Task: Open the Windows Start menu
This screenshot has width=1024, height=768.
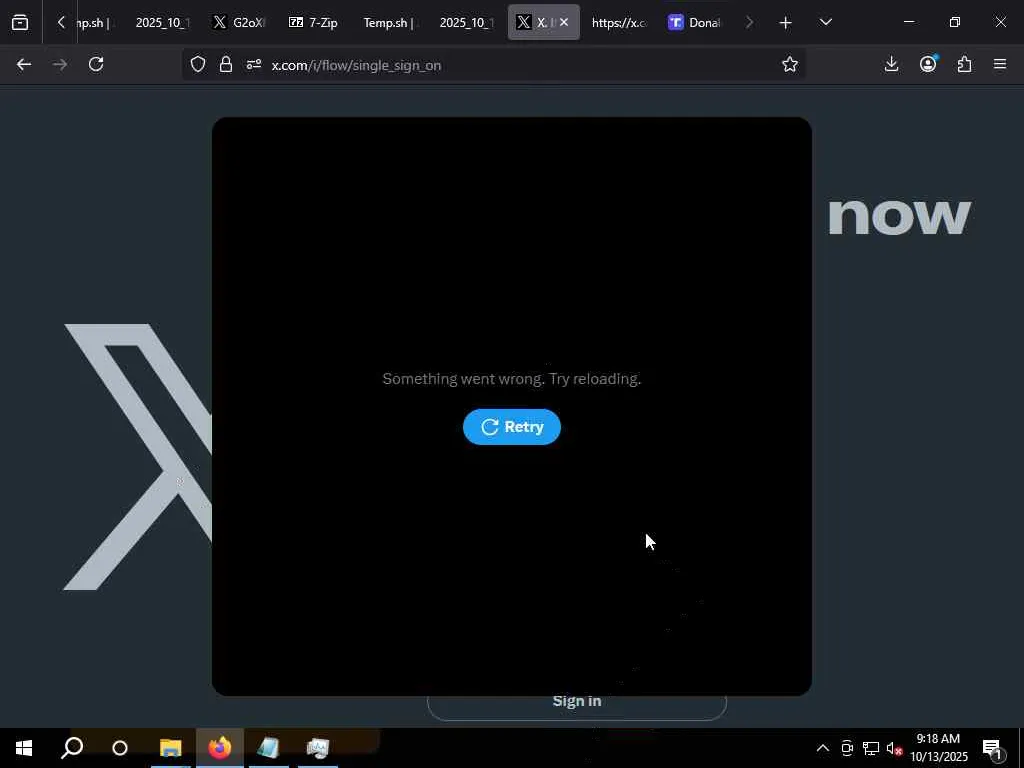Action: (24, 748)
